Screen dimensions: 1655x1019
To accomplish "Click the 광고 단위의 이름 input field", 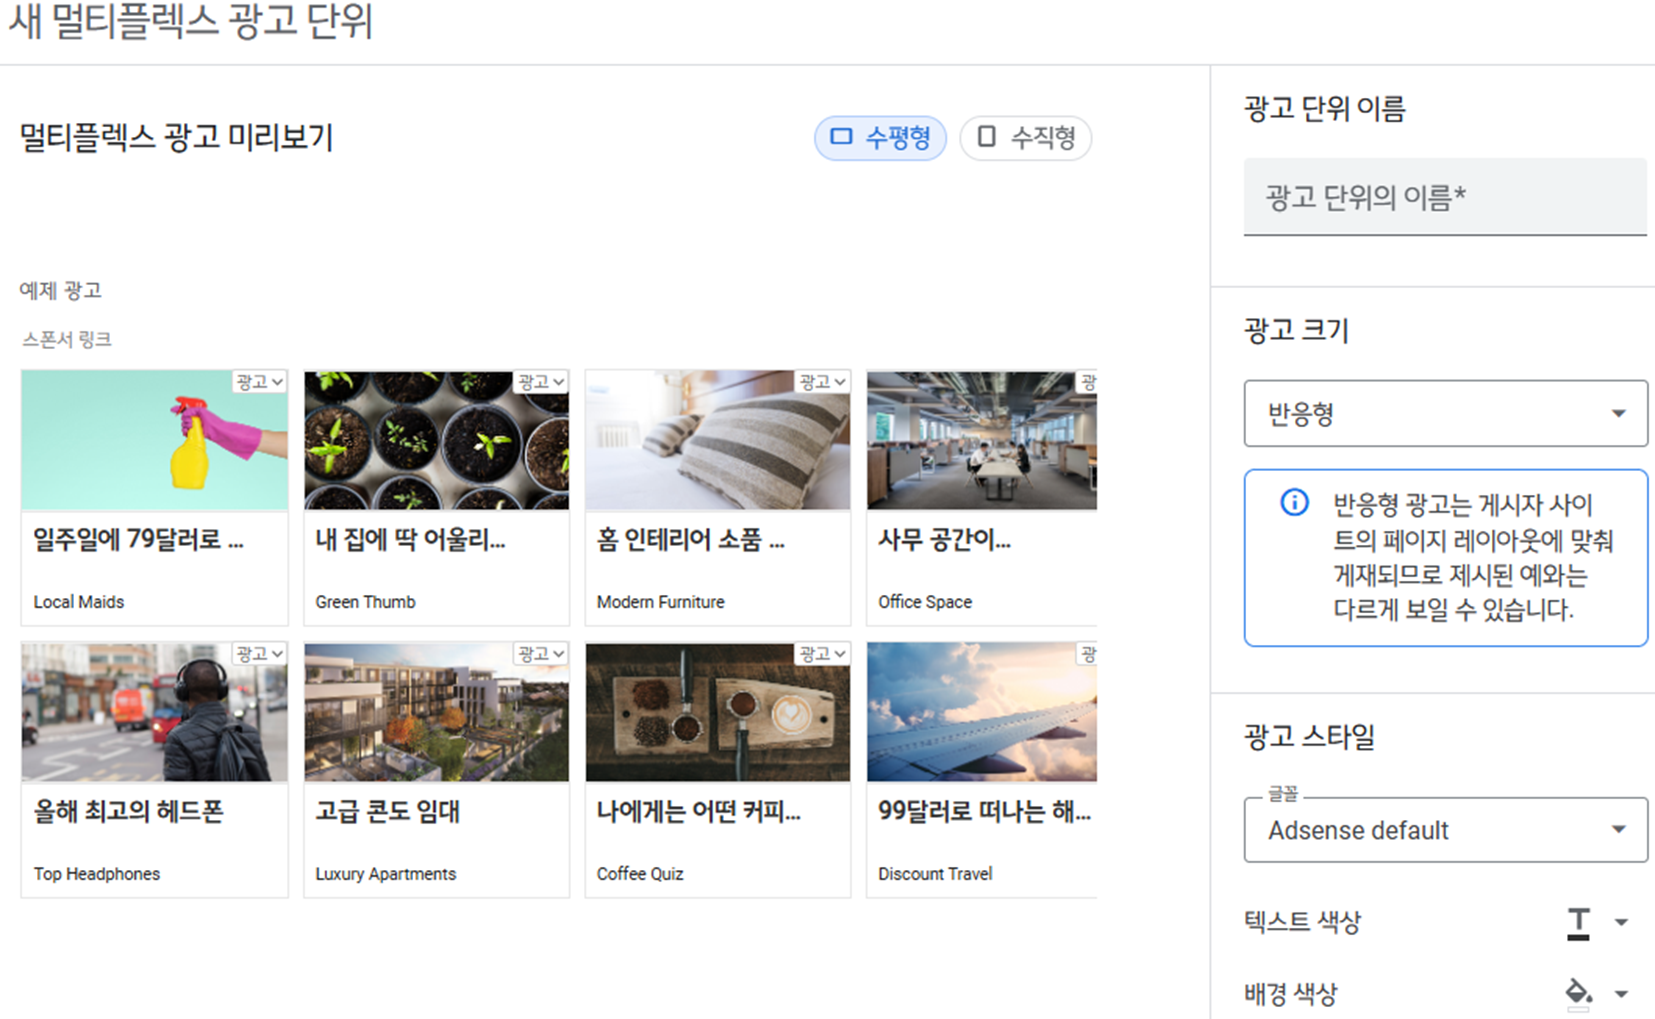I will pos(1445,197).
